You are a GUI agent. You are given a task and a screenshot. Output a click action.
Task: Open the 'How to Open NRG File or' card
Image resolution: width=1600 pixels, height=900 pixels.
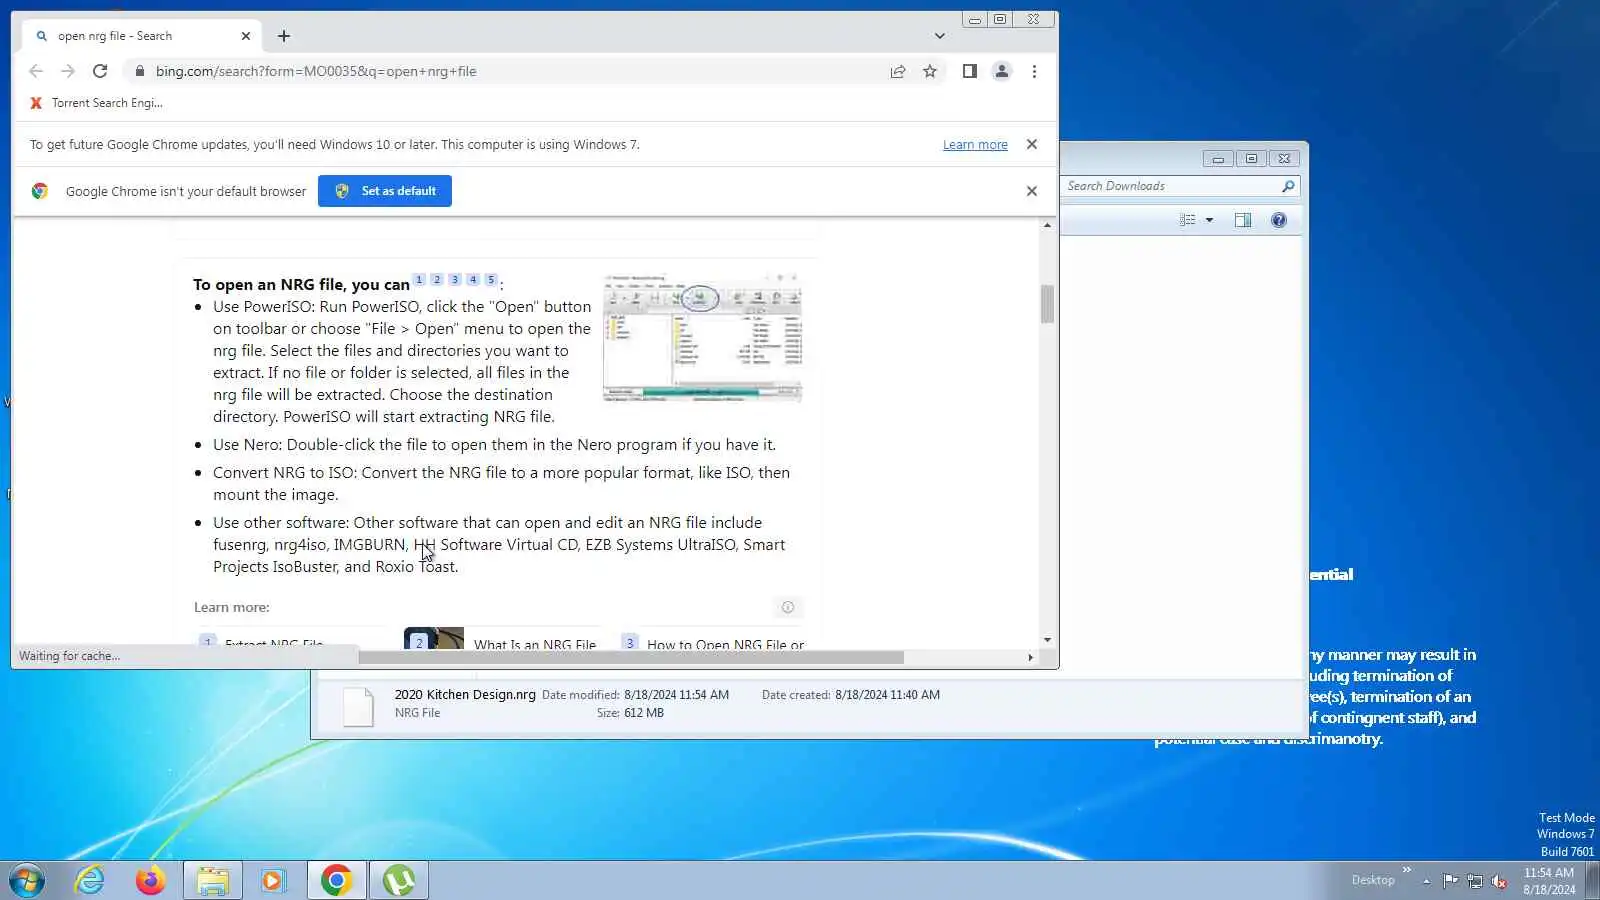coord(715,640)
